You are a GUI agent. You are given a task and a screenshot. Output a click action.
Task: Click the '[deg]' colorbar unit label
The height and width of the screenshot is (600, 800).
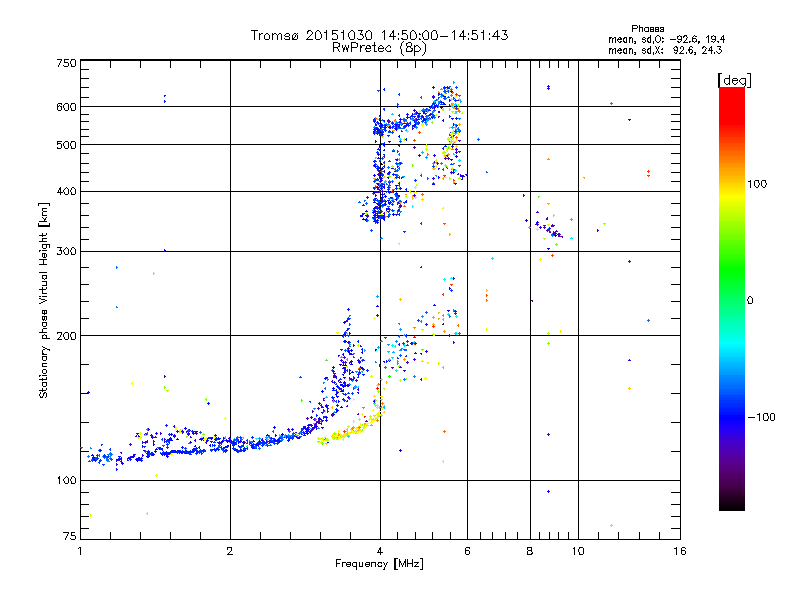pyautogui.click(x=734, y=80)
